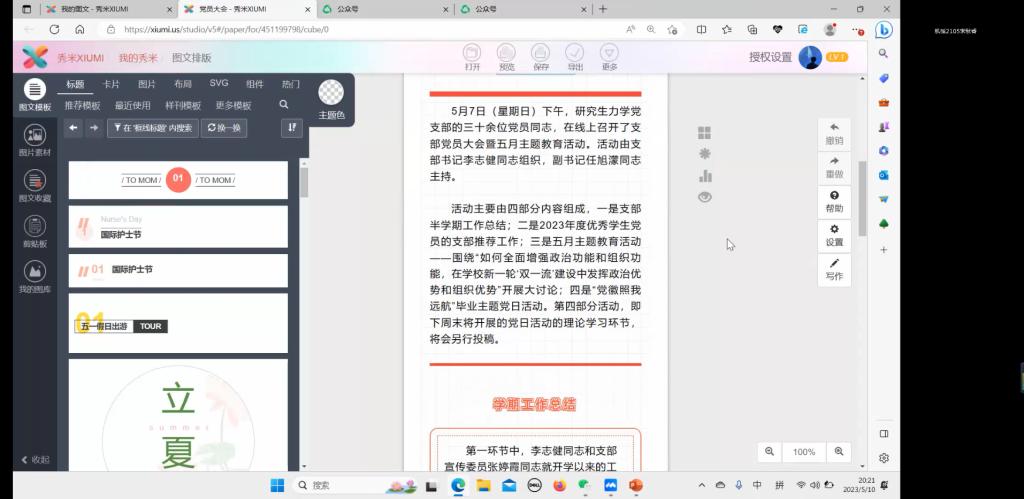
Task: Toggle the grid layout icon beside the document
Action: pos(704,133)
